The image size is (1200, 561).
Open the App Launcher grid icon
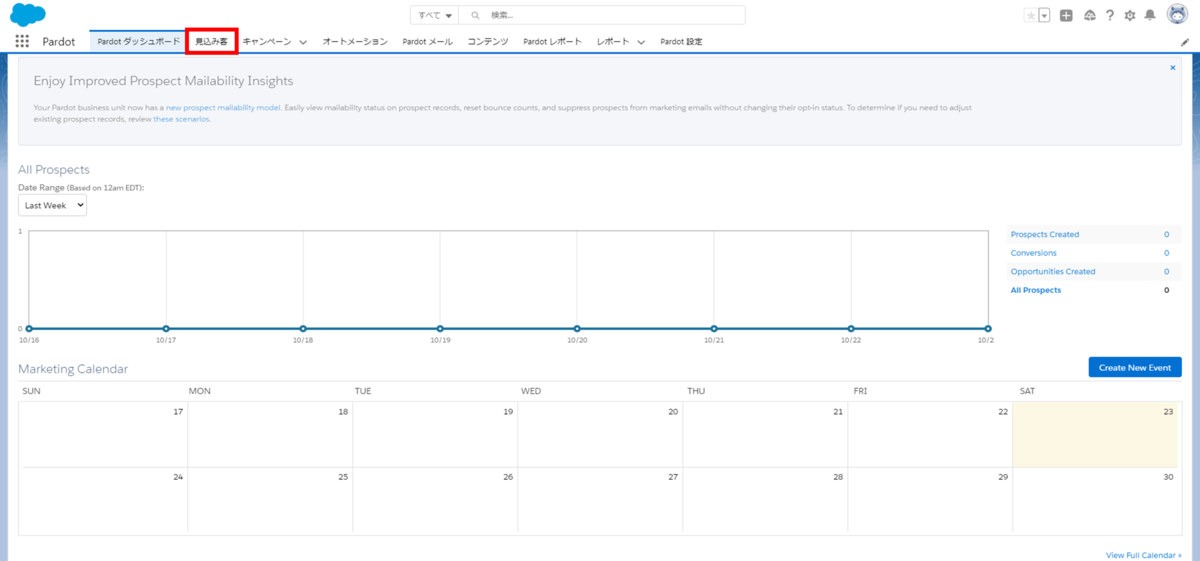pyautogui.click(x=22, y=42)
